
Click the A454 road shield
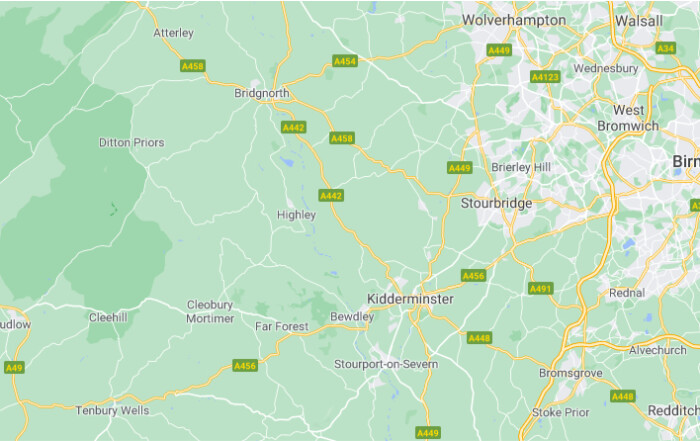pyautogui.click(x=345, y=61)
